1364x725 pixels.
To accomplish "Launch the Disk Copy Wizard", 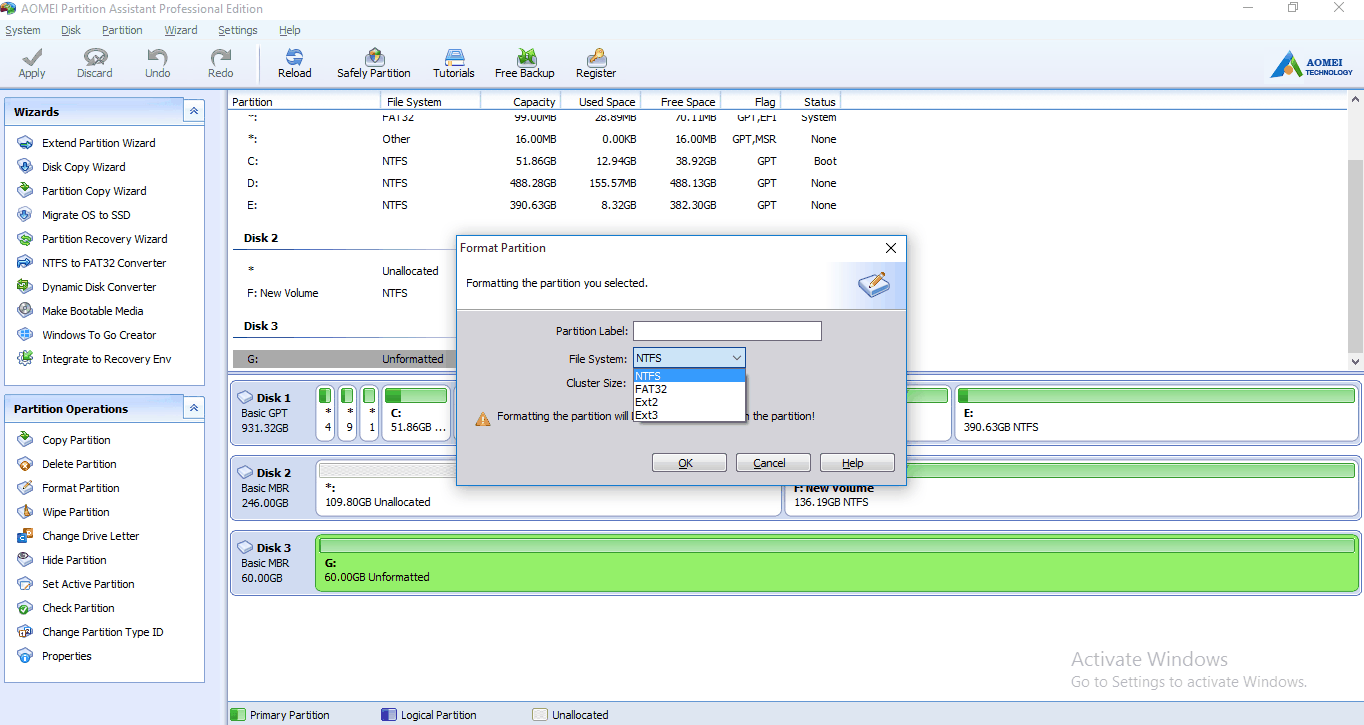I will point(71,167).
